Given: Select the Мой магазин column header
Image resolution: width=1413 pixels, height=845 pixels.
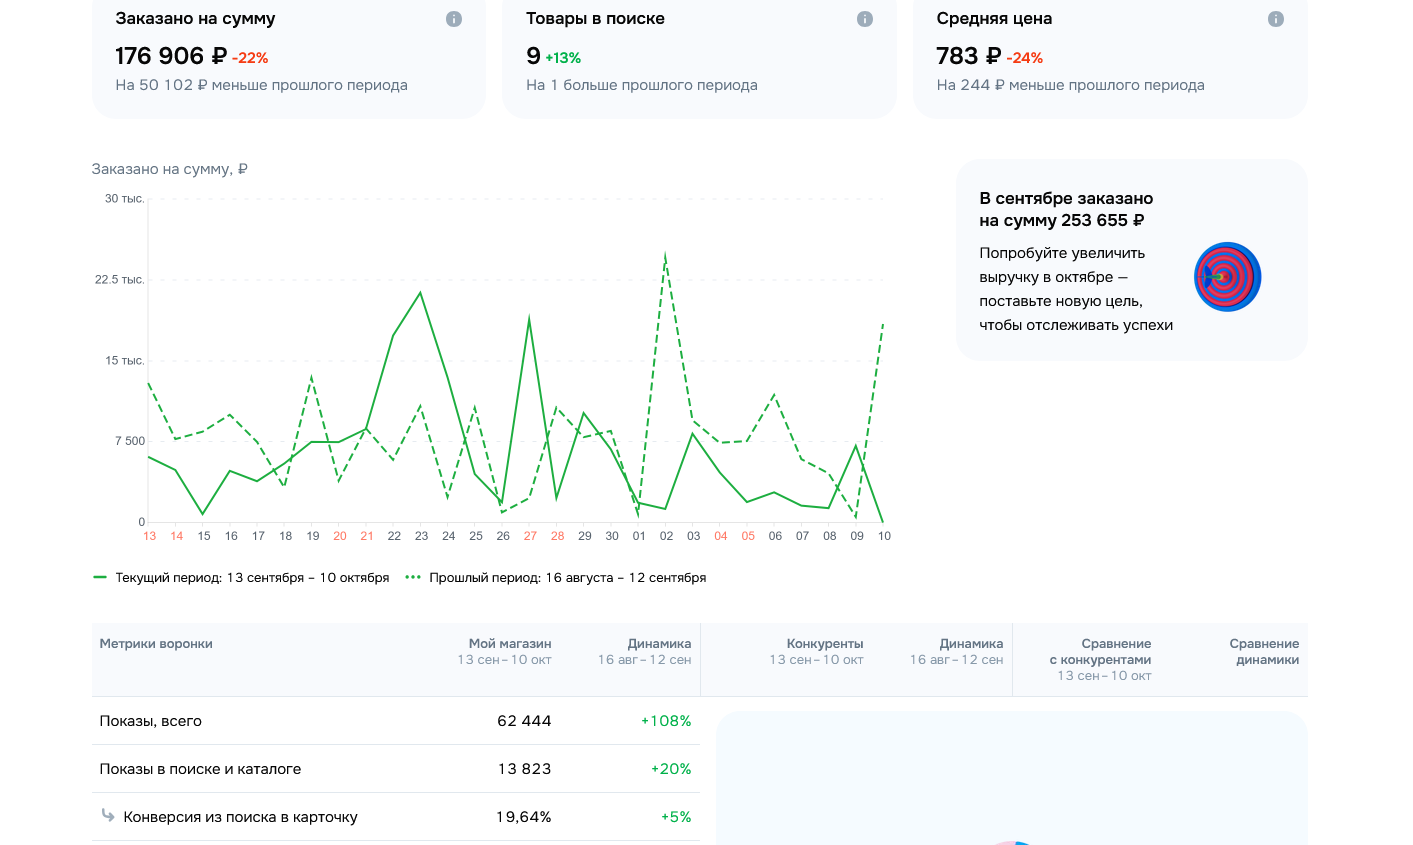Looking at the screenshot, I should pos(510,644).
